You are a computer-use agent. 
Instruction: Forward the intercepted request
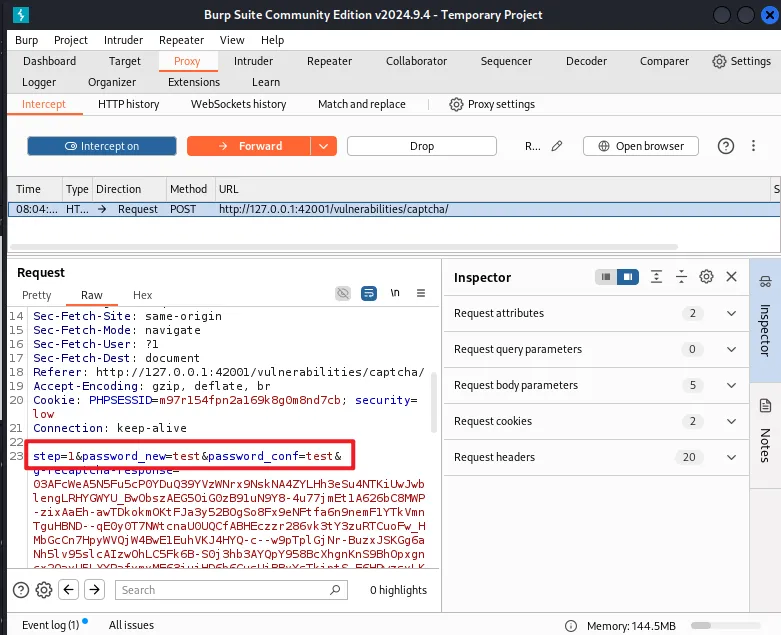pyautogui.click(x=249, y=146)
